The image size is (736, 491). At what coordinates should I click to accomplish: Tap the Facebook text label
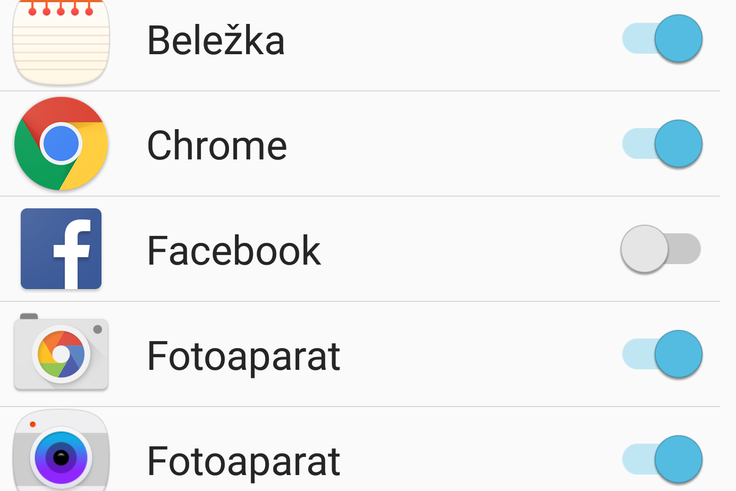(x=234, y=250)
